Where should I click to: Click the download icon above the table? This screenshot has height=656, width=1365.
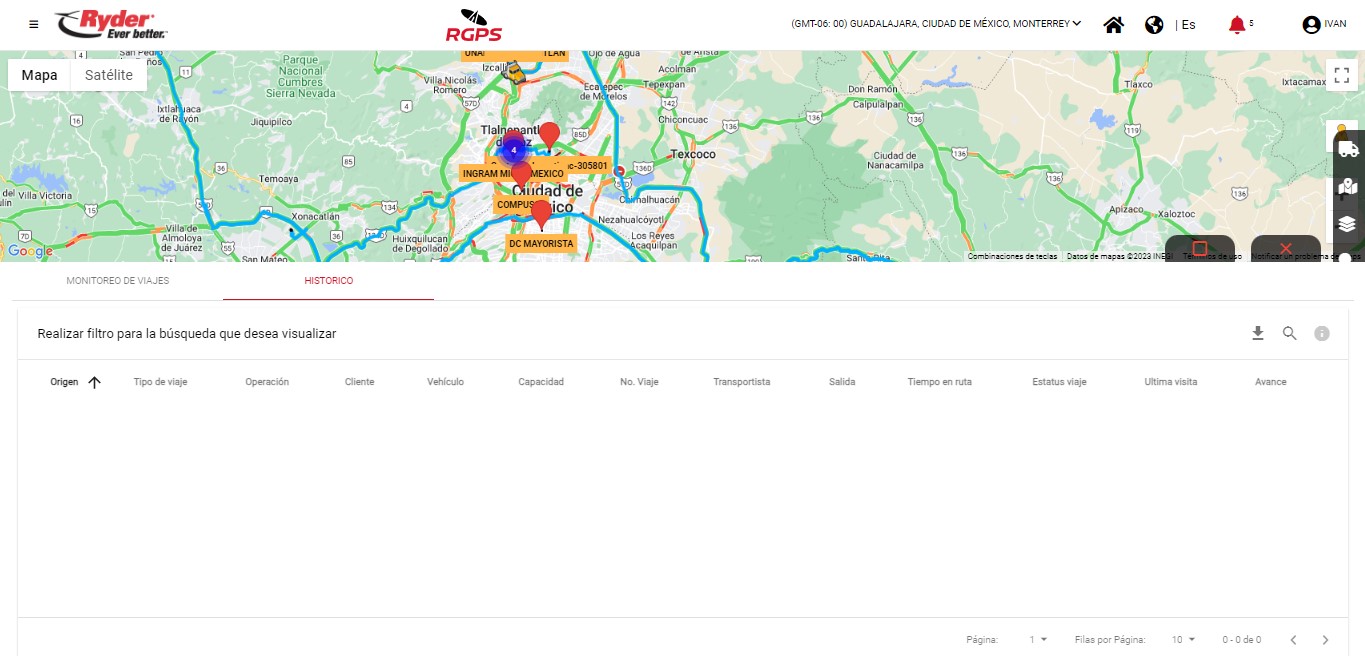pyautogui.click(x=1258, y=333)
